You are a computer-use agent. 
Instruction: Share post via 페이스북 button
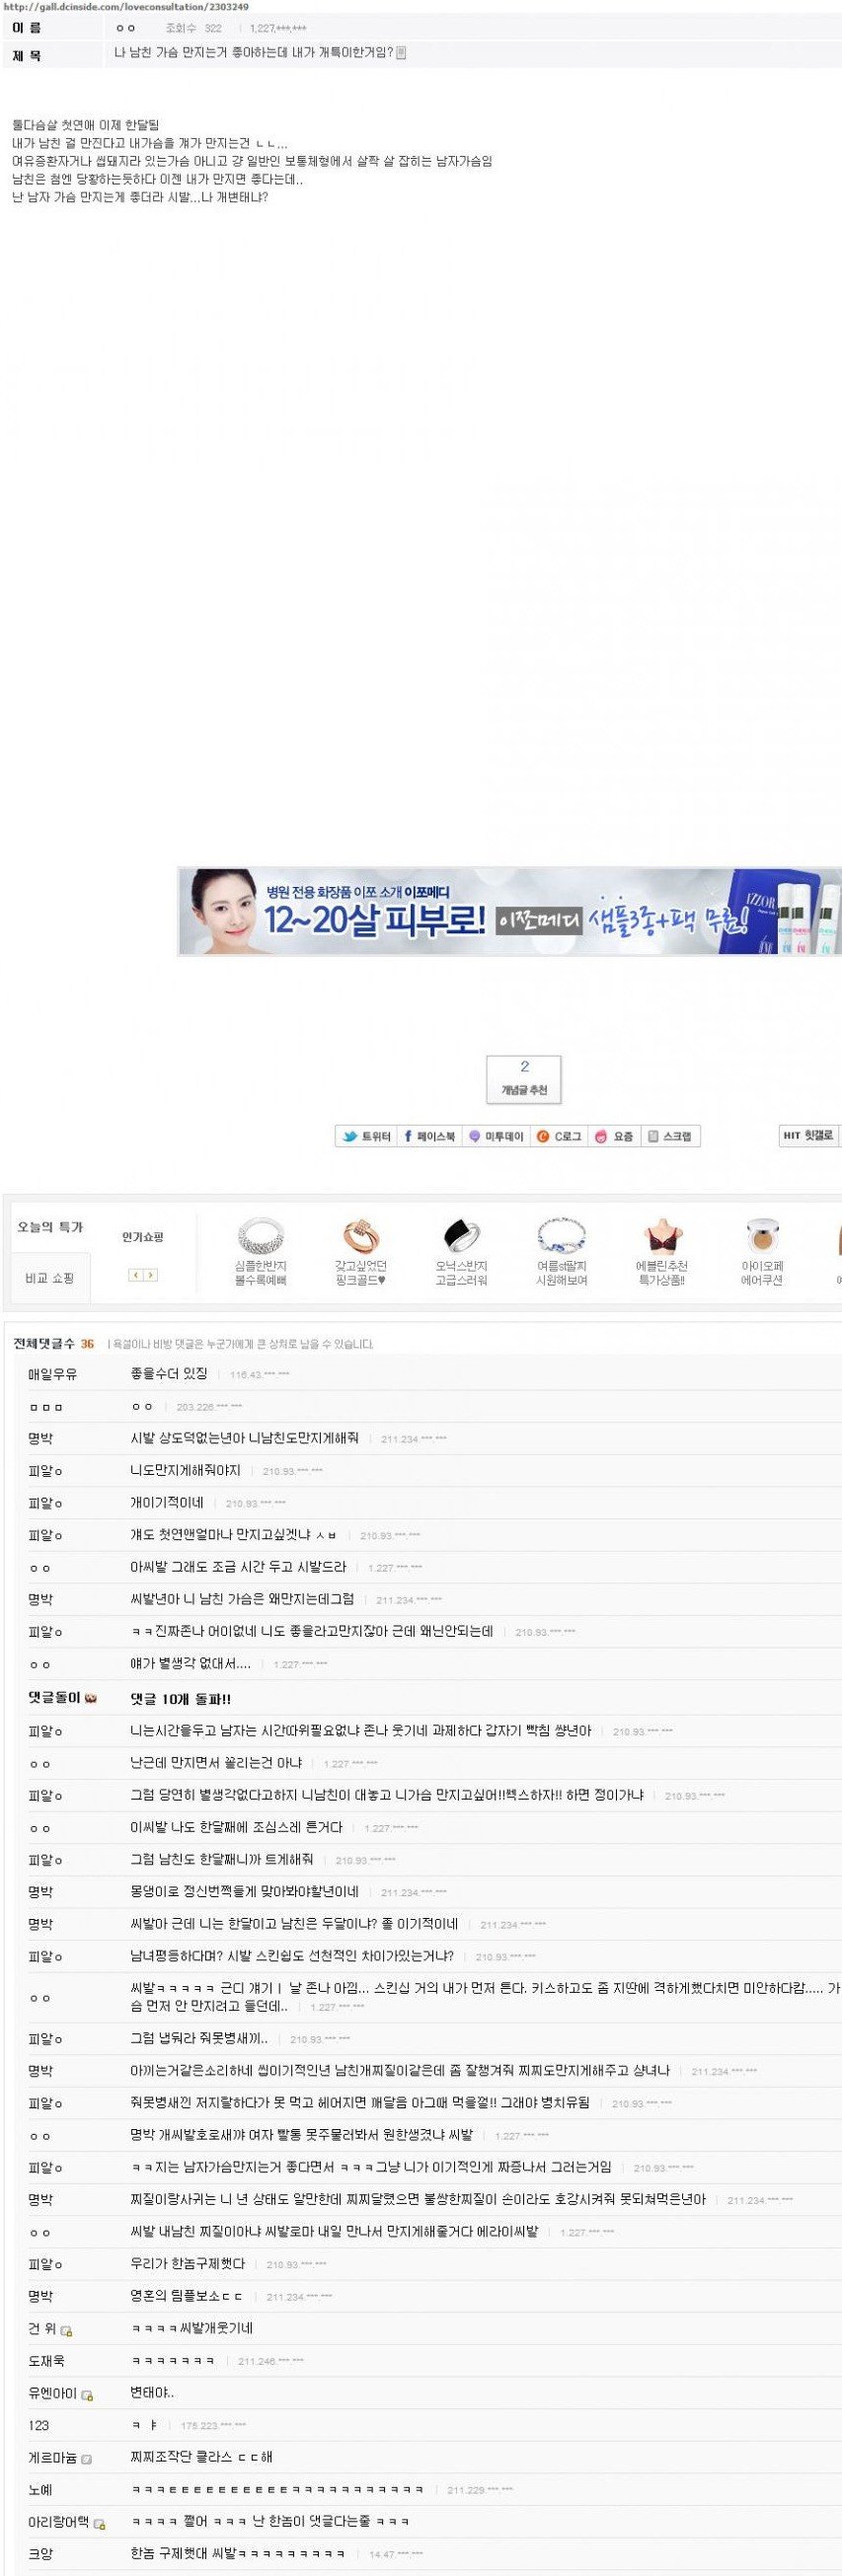(428, 1136)
